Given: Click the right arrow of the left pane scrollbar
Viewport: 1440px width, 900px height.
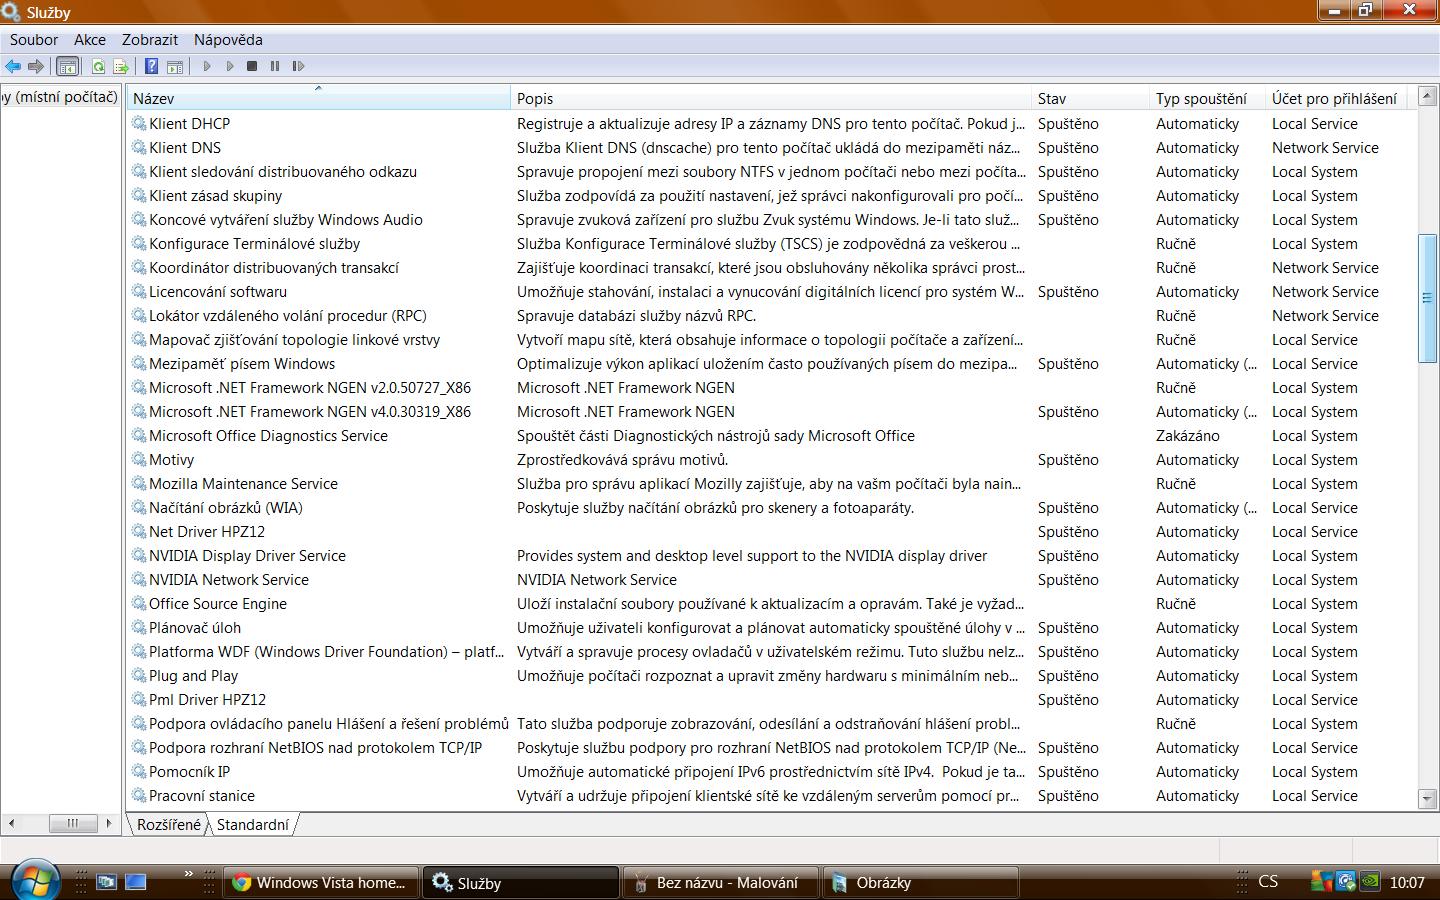Looking at the screenshot, I should (x=109, y=823).
